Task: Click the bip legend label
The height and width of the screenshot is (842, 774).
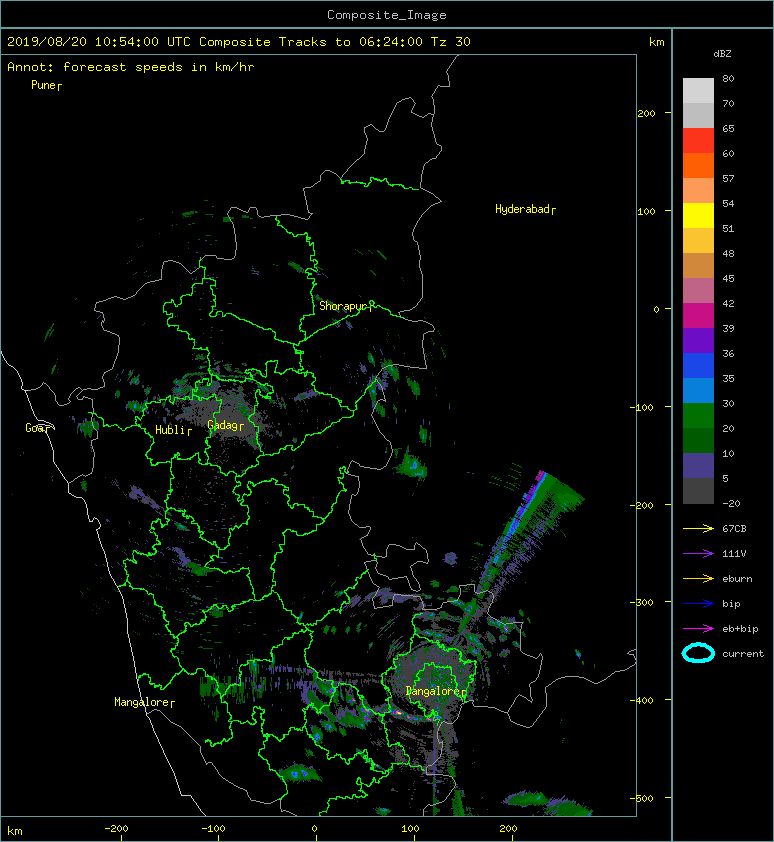Action: 731,604
